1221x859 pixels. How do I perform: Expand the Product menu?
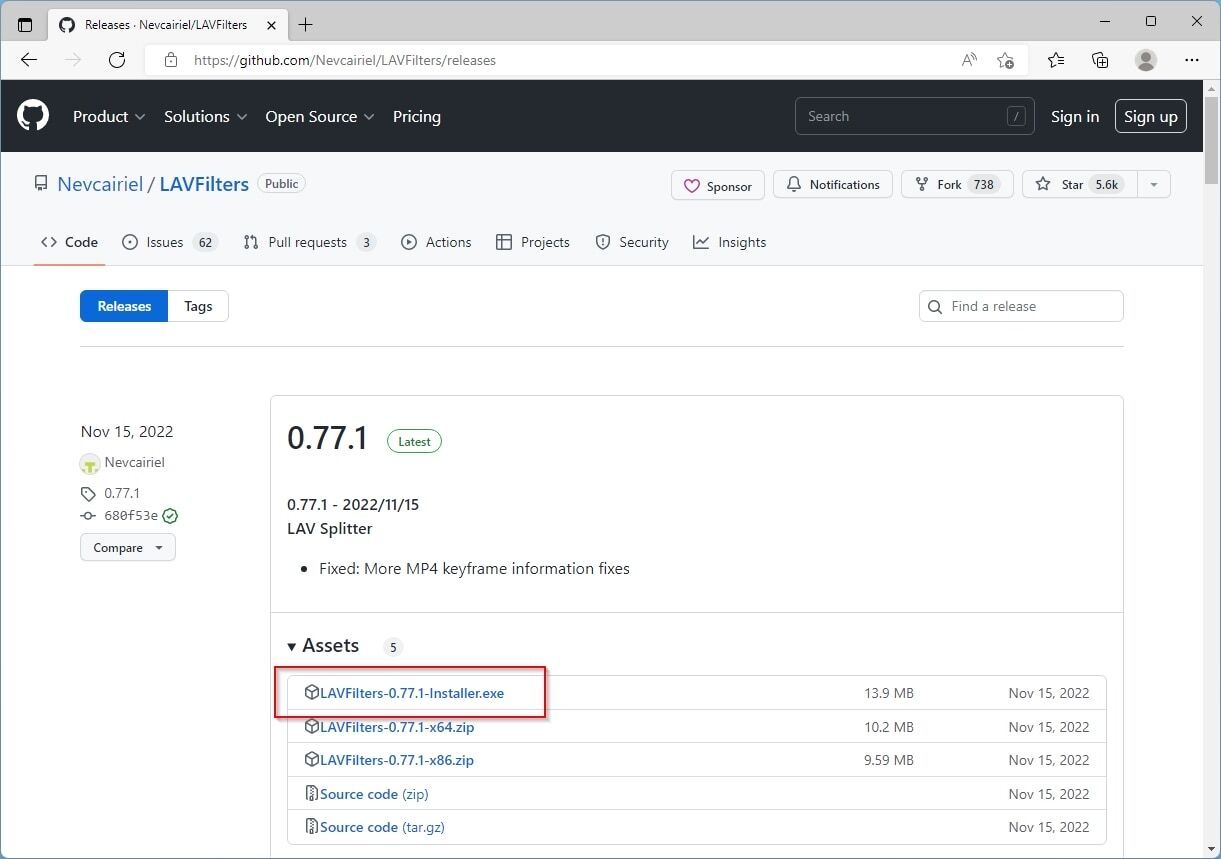point(108,116)
